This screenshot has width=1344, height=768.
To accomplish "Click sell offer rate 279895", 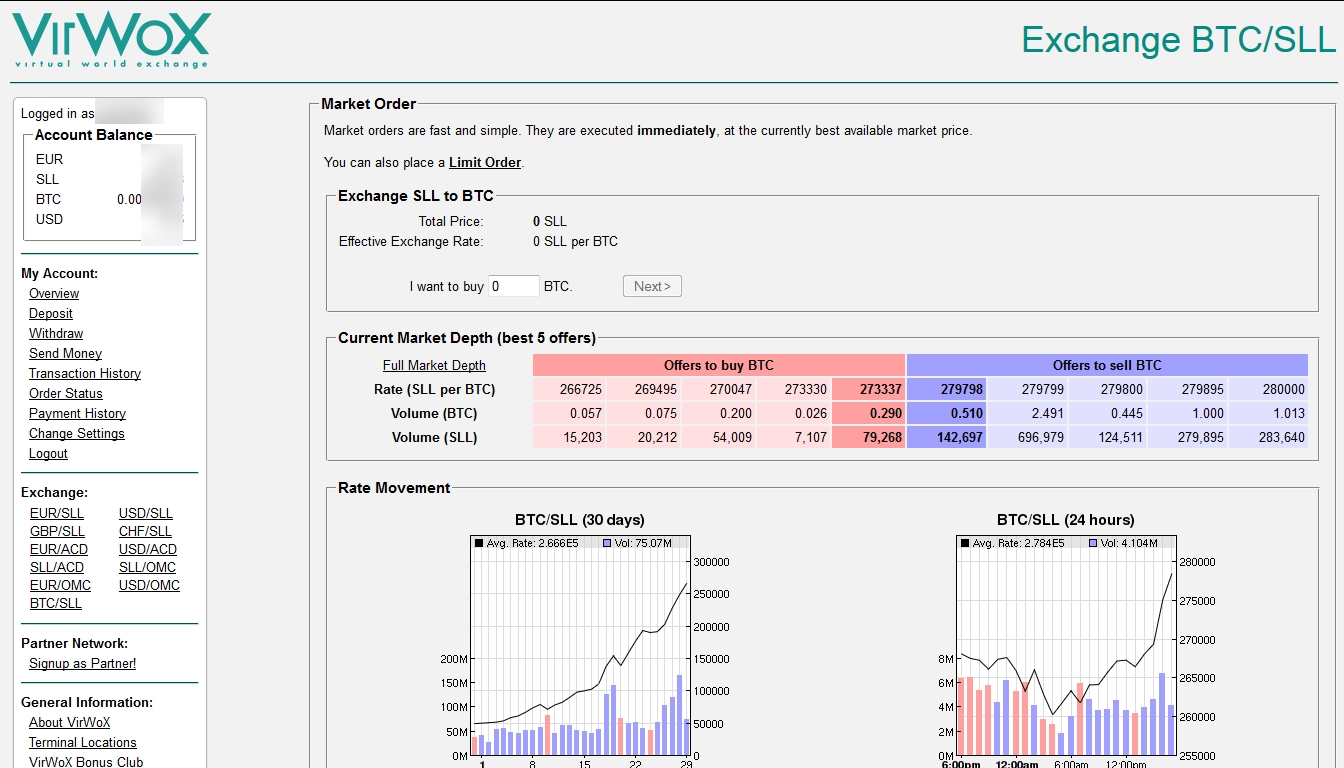I will click(x=1188, y=389).
